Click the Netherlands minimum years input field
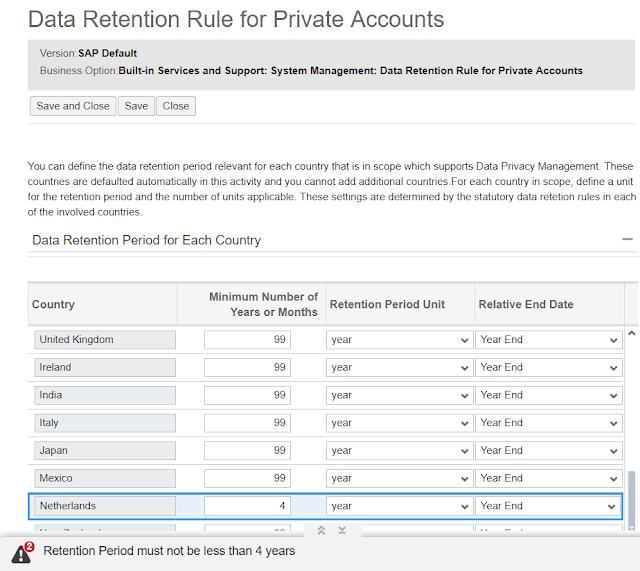This screenshot has height=571, width=640. pyautogui.click(x=247, y=506)
